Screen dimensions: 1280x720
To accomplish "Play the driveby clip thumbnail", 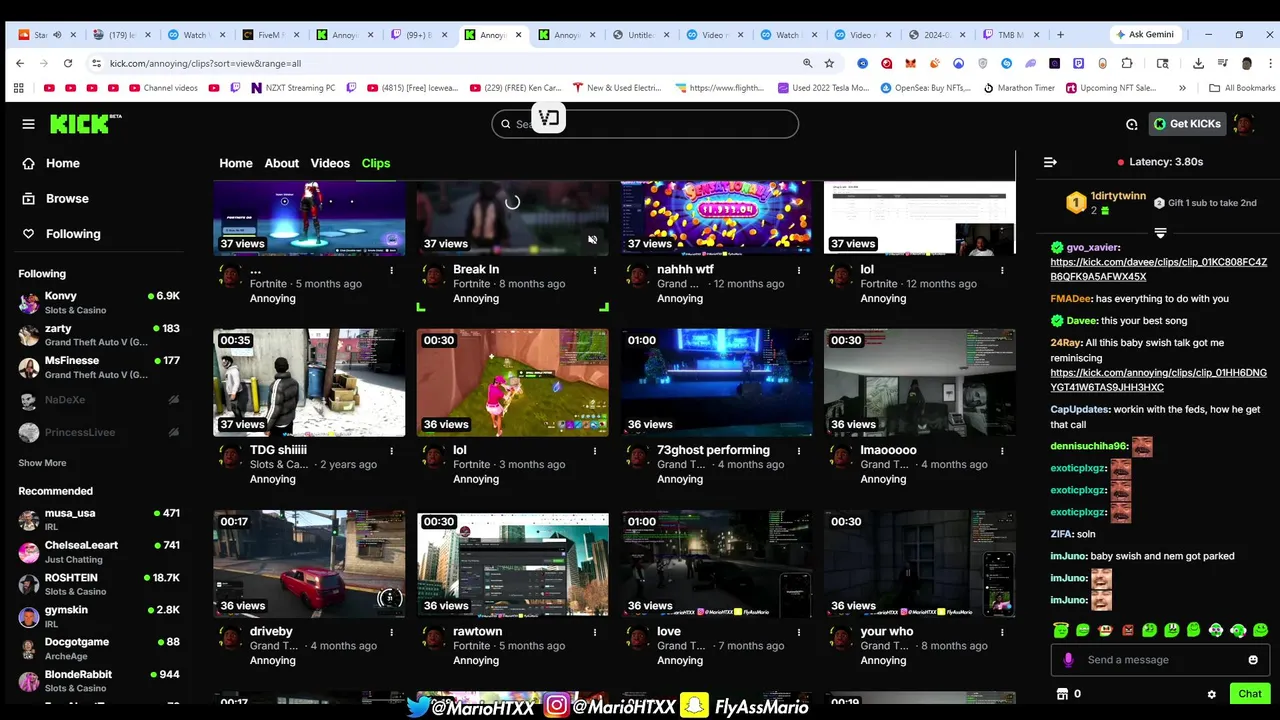I will click(x=309, y=564).
